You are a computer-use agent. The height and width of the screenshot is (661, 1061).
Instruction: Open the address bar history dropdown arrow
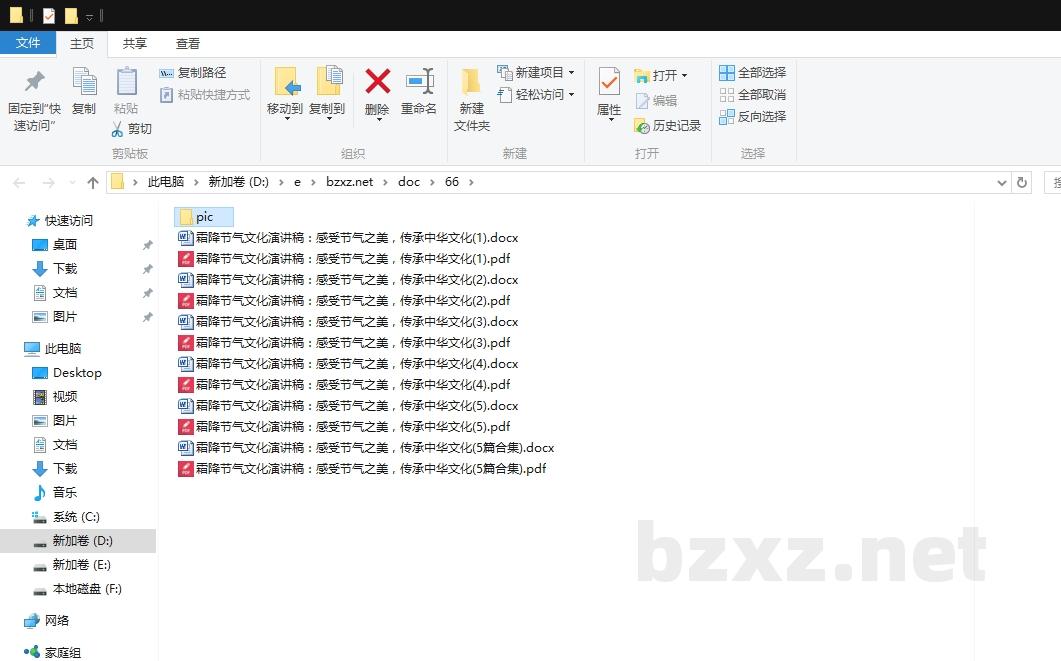1002,183
